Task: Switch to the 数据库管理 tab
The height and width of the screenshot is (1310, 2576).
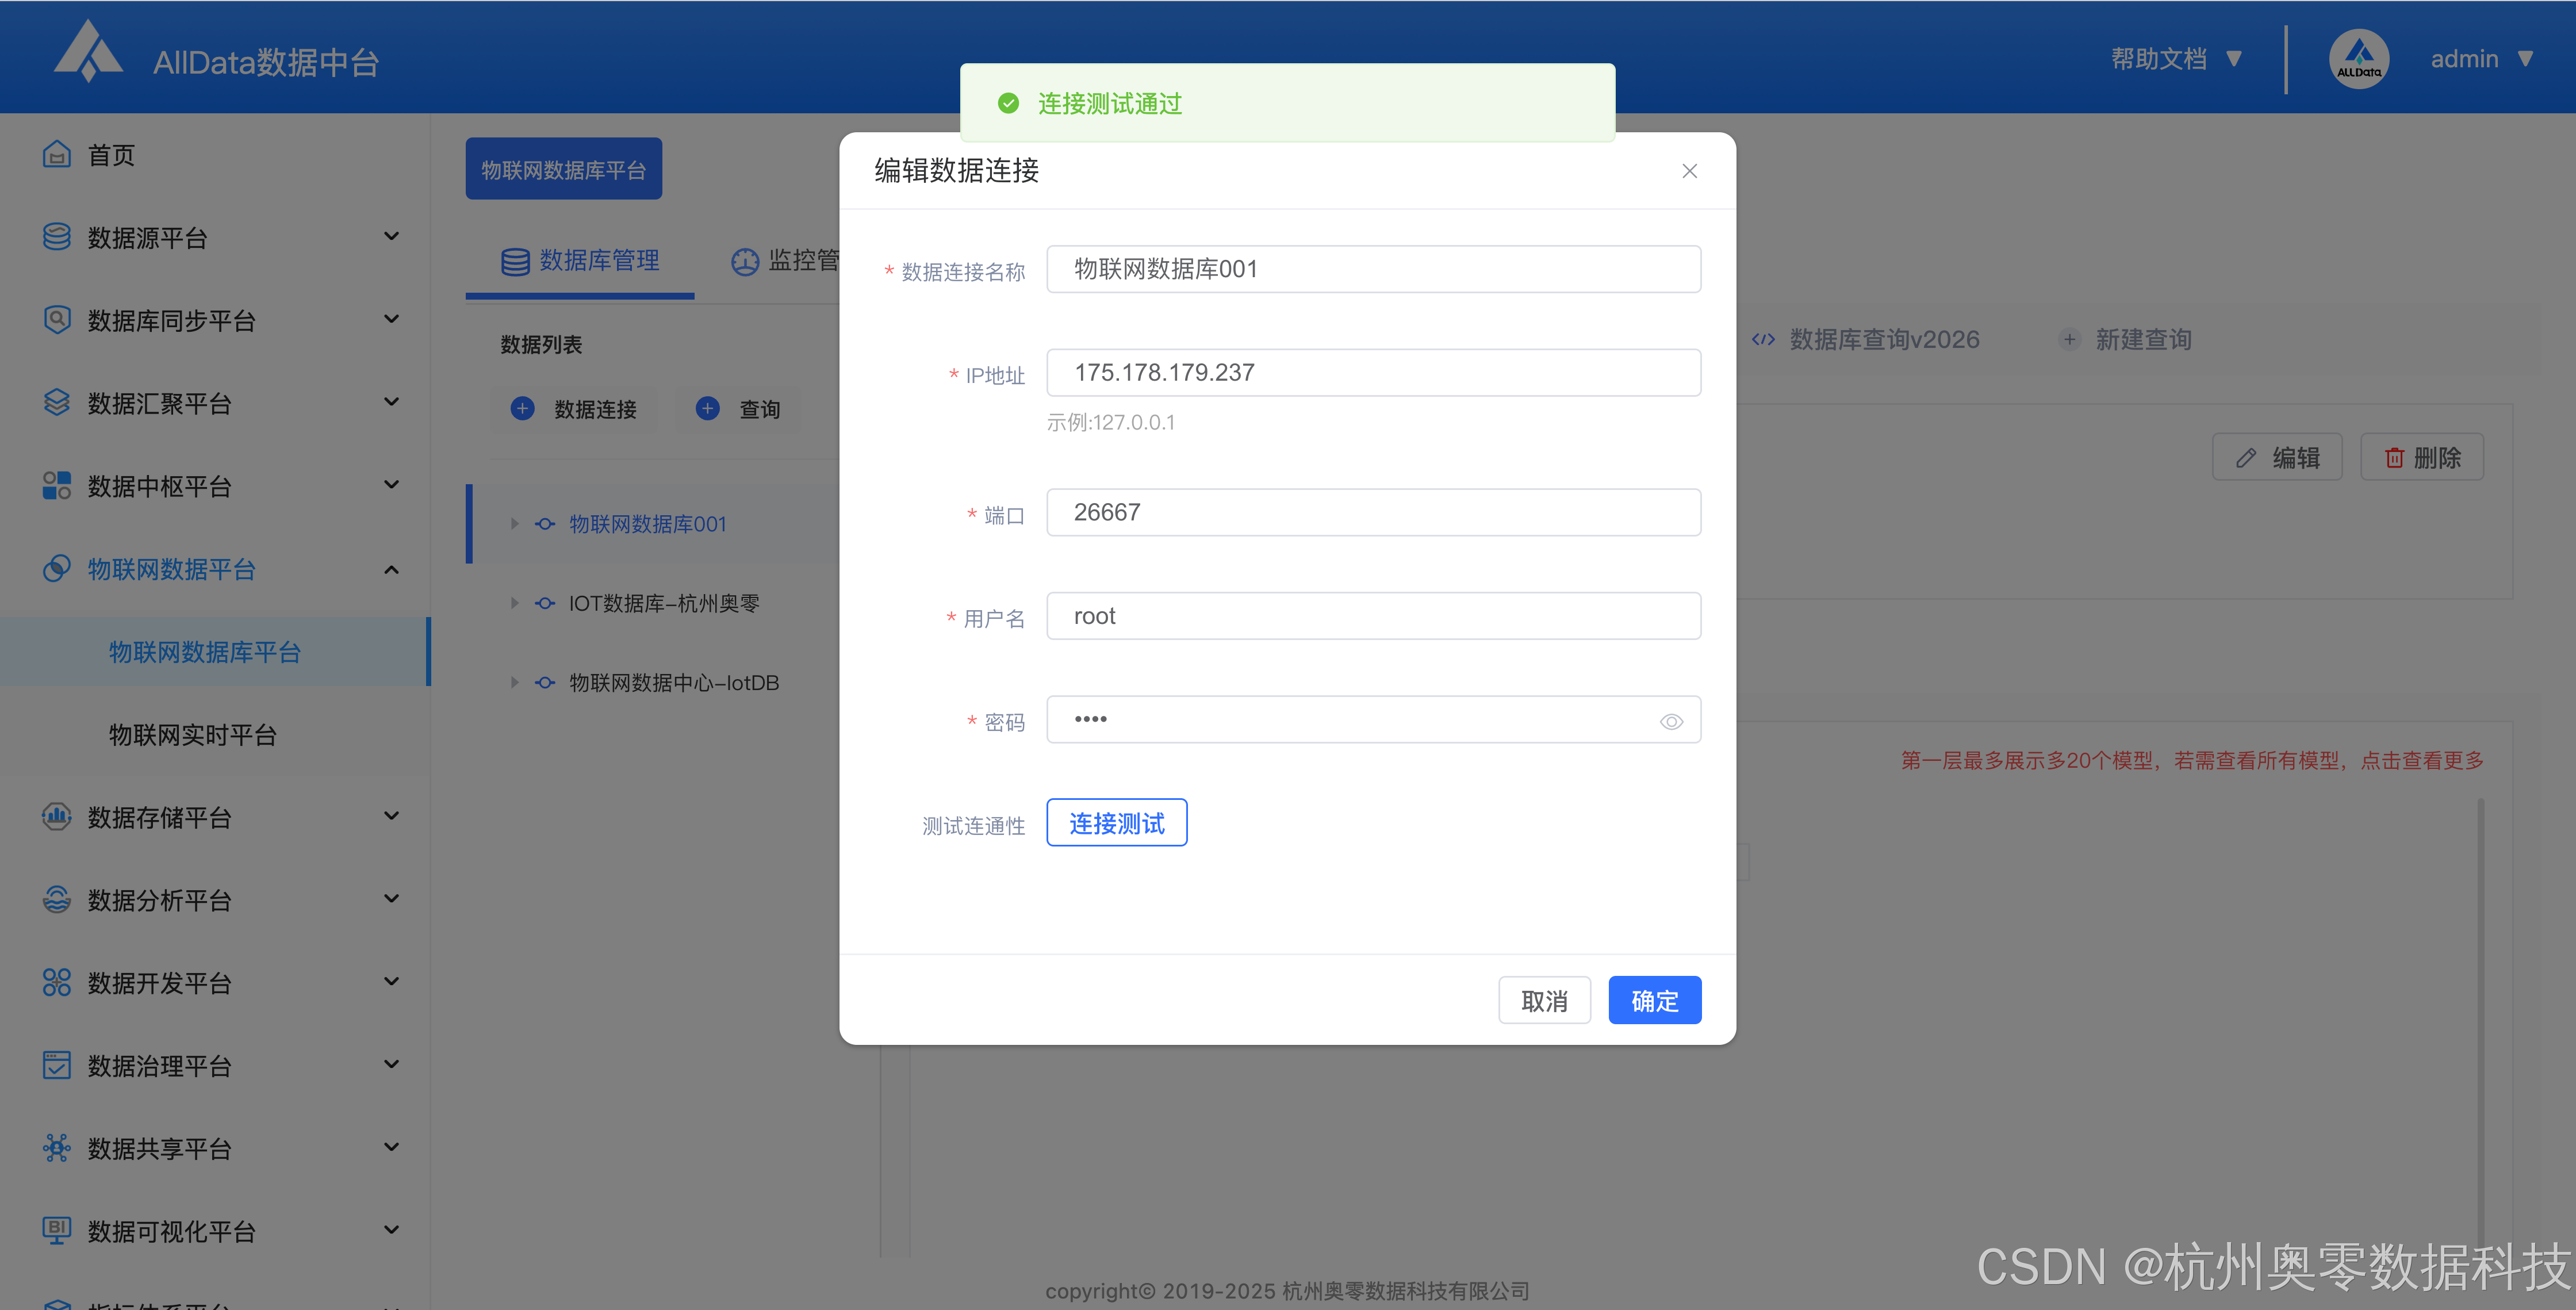Action: [x=580, y=261]
